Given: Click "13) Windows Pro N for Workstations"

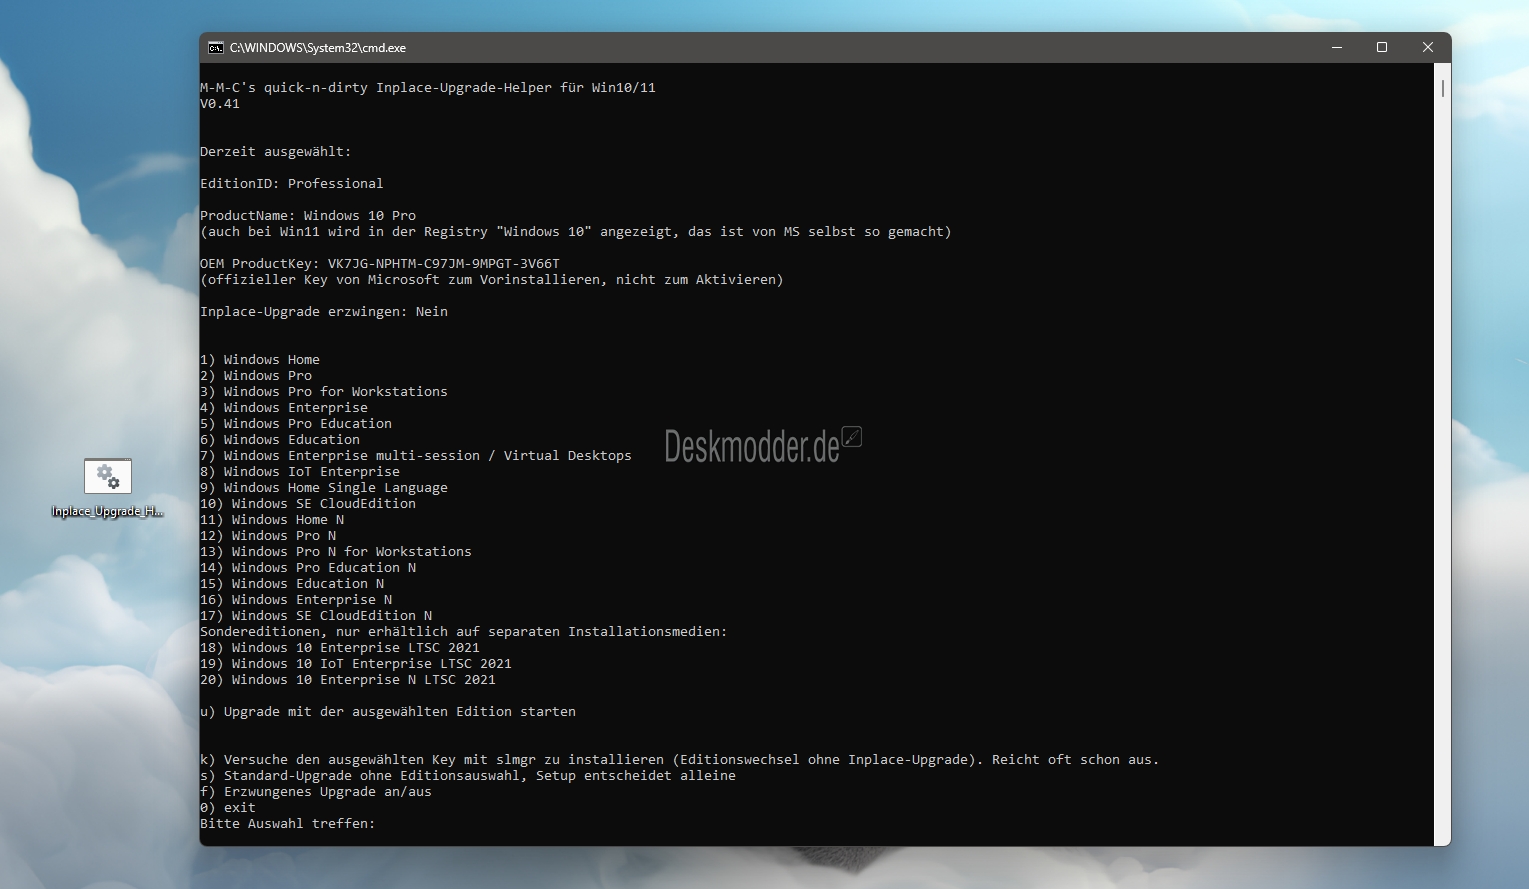Looking at the screenshot, I should click(x=336, y=552).
